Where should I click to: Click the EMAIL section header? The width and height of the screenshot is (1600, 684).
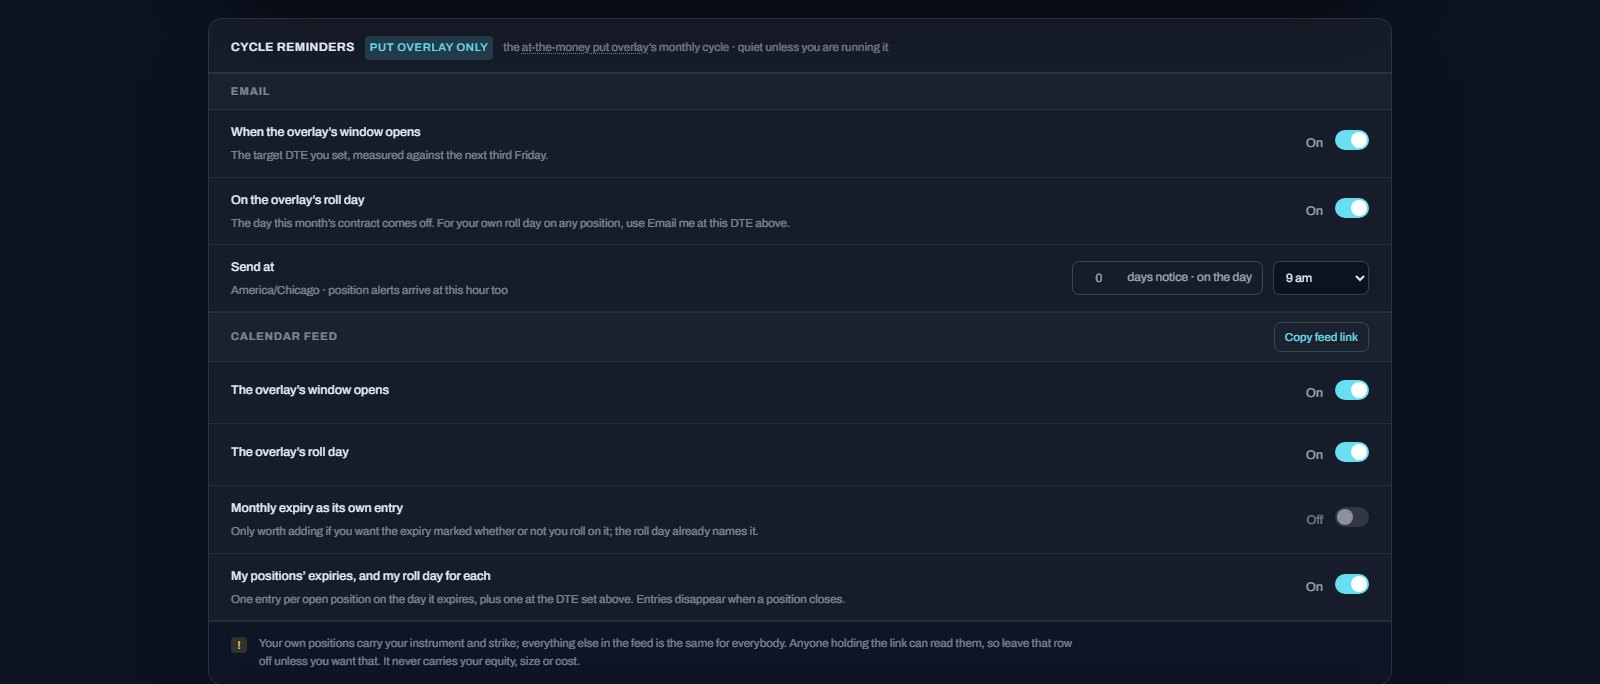pos(250,91)
